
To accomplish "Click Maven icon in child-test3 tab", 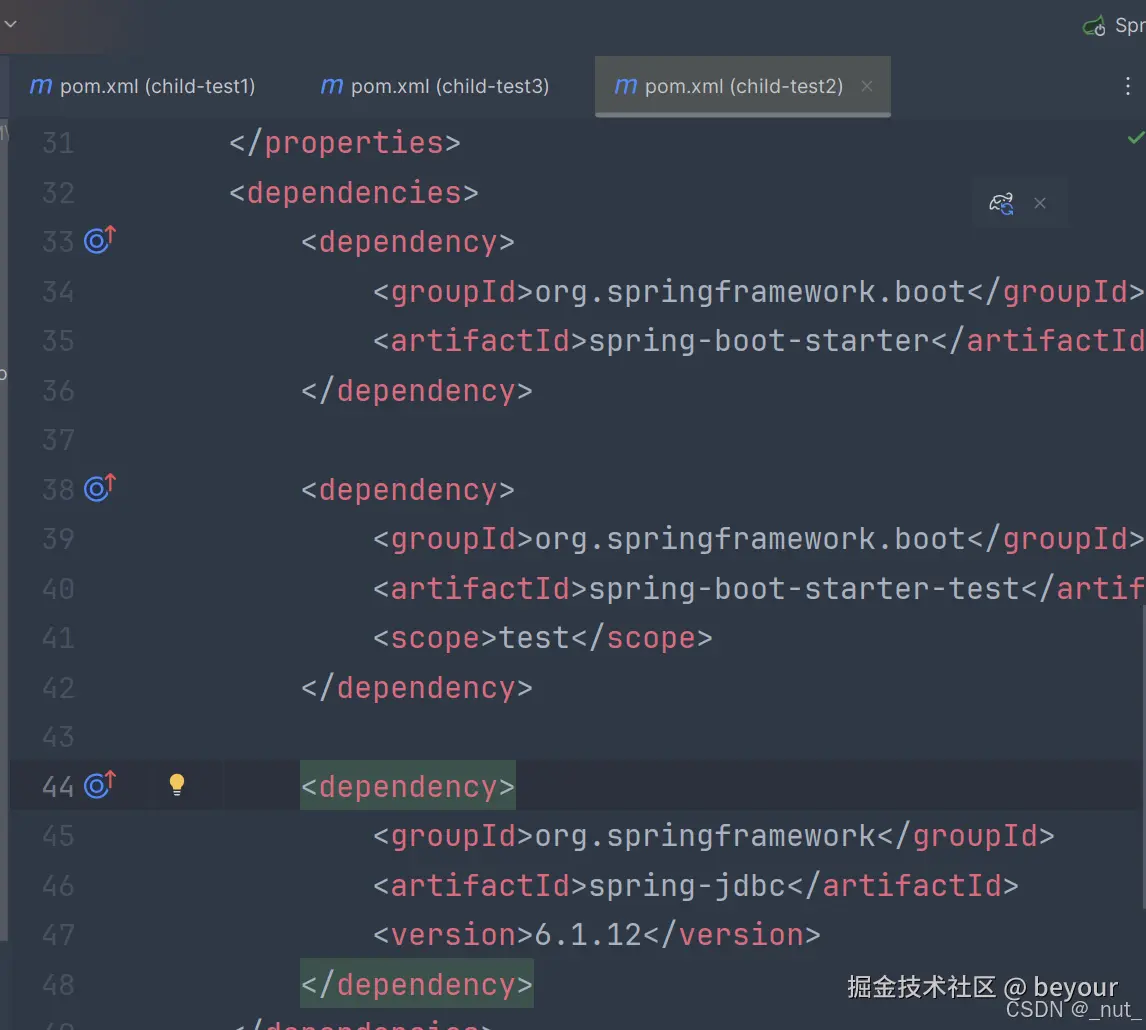I will point(332,86).
